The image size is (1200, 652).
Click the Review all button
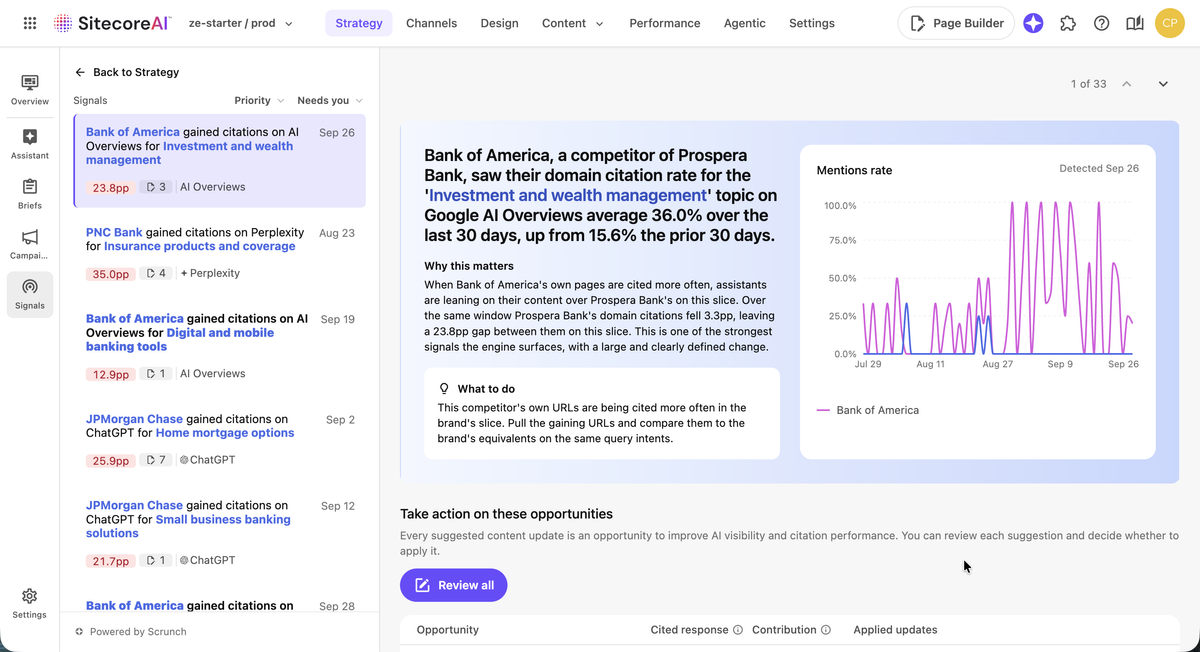[x=454, y=585]
